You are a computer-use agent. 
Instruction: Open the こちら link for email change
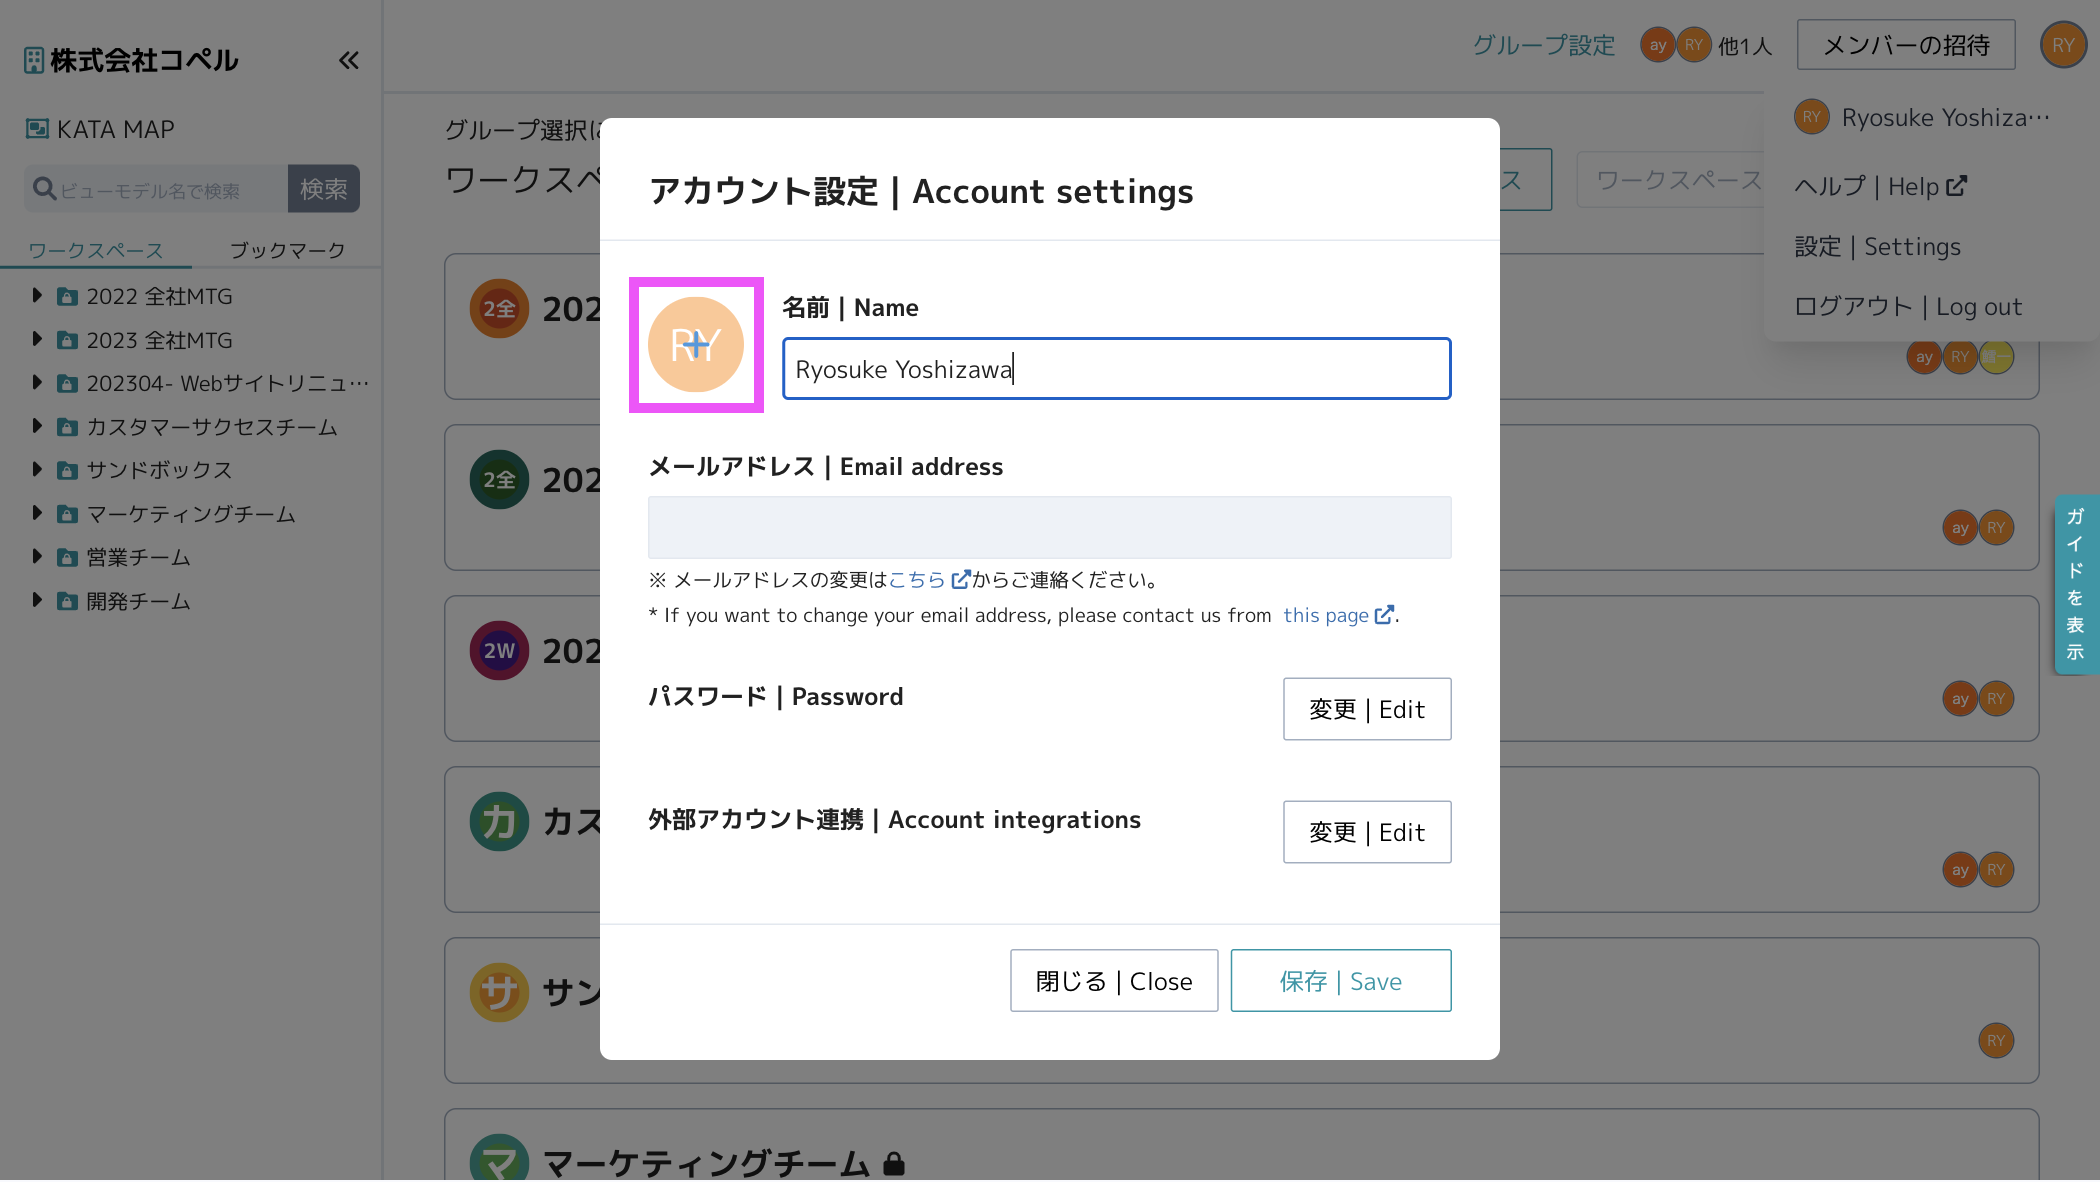pyautogui.click(x=929, y=580)
